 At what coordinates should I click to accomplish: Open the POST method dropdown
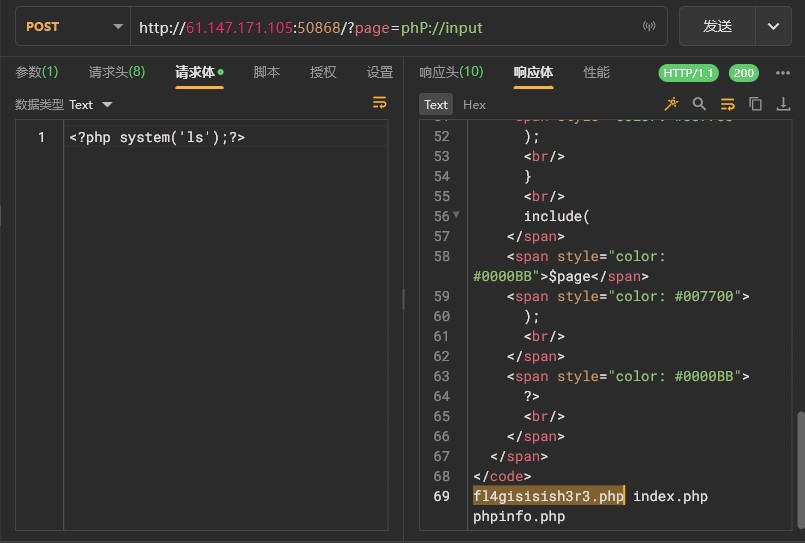coord(73,27)
